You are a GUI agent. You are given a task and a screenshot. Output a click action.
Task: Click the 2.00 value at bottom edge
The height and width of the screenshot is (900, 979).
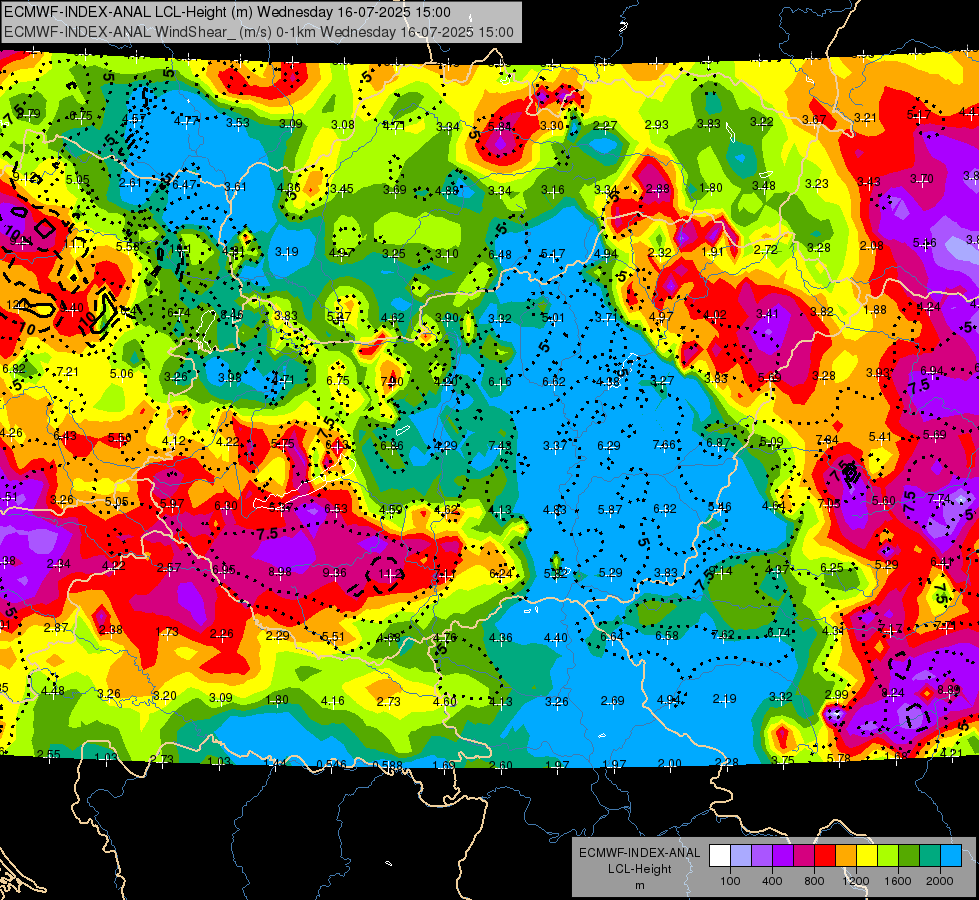[x=670, y=763]
